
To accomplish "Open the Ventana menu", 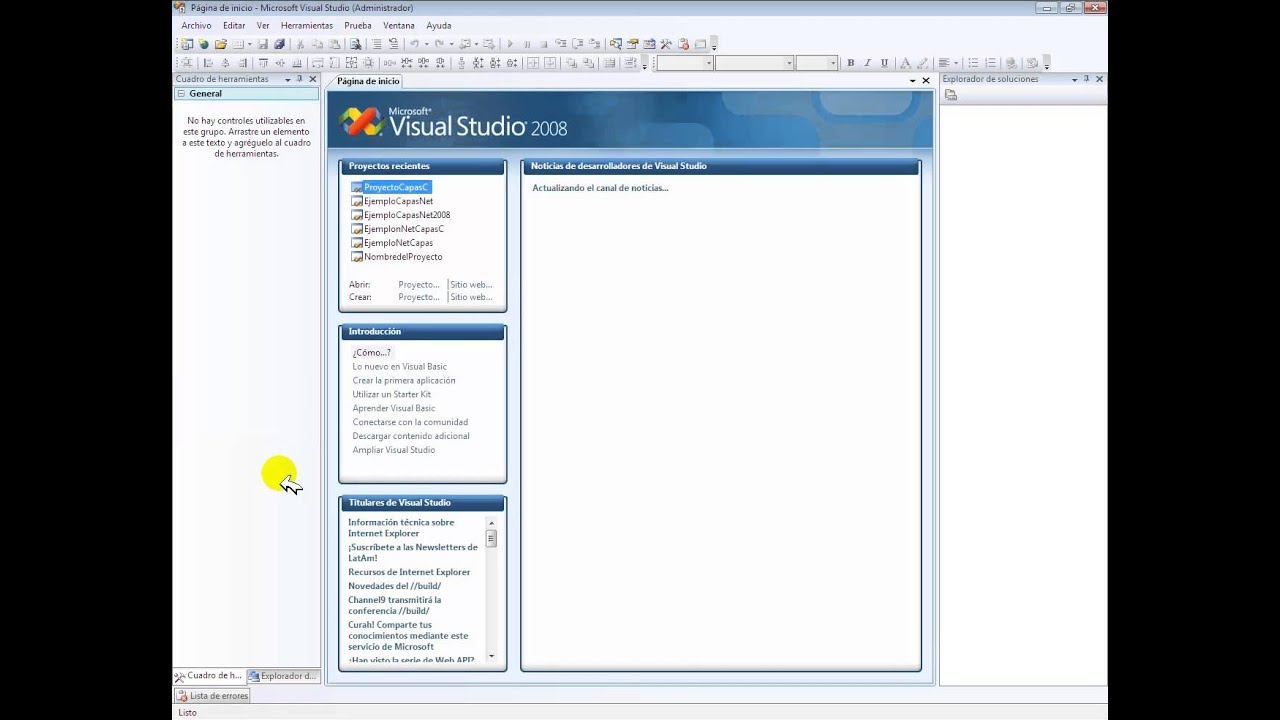I will click(x=399, y=26).
